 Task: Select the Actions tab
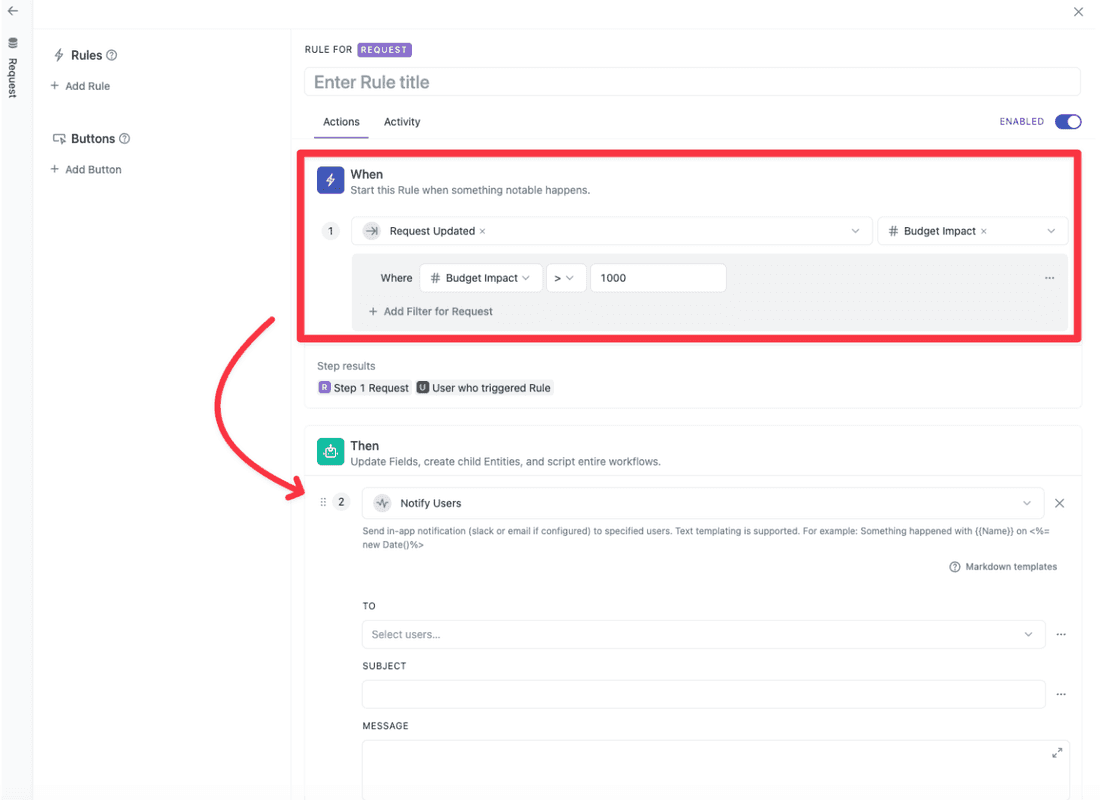click(x=341, y=122)
